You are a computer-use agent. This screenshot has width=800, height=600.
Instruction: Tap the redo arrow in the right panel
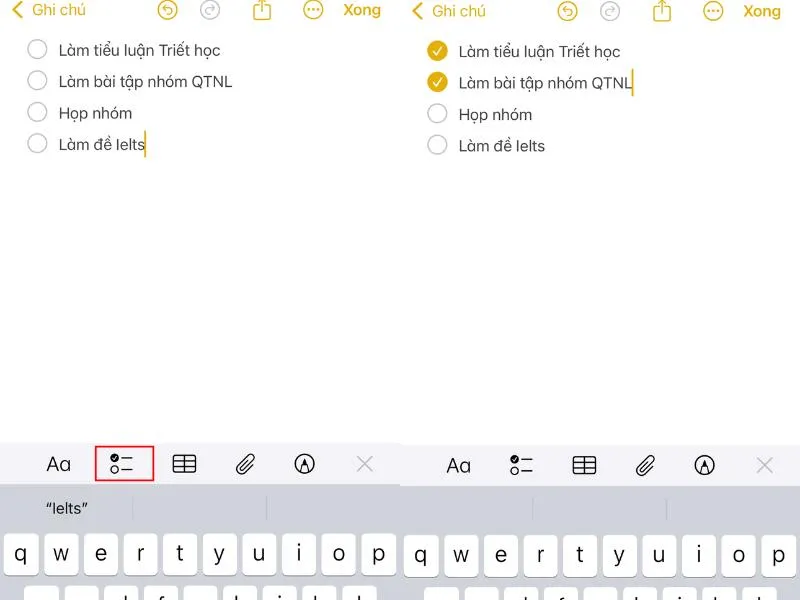pos(609,11)
